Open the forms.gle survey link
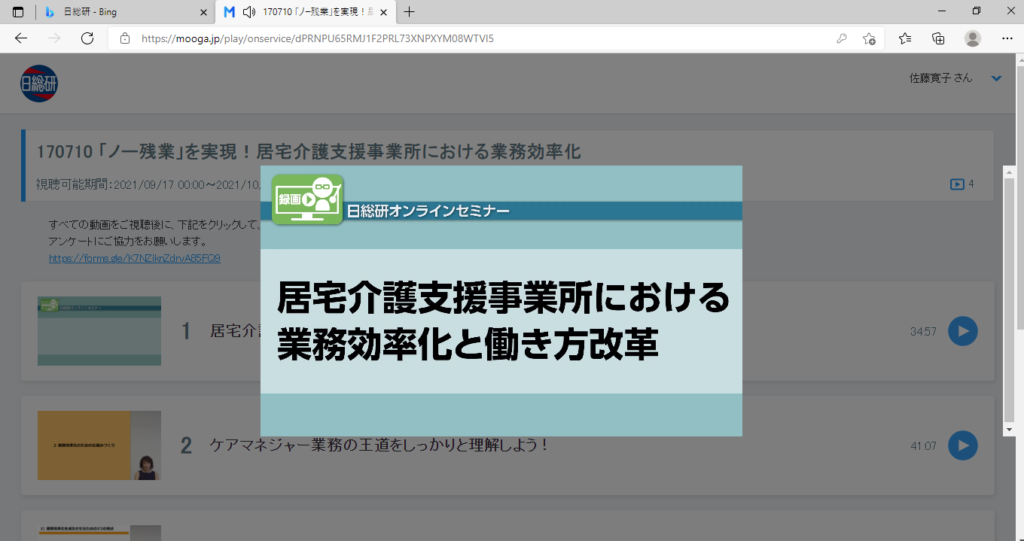Image resolution: width=1024 pixels, height=541 pixels. 134,258
